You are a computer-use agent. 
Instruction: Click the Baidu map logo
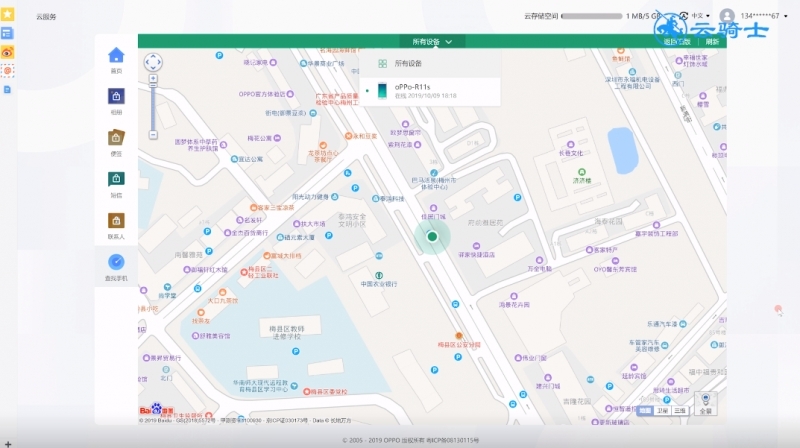coord(156,410)
